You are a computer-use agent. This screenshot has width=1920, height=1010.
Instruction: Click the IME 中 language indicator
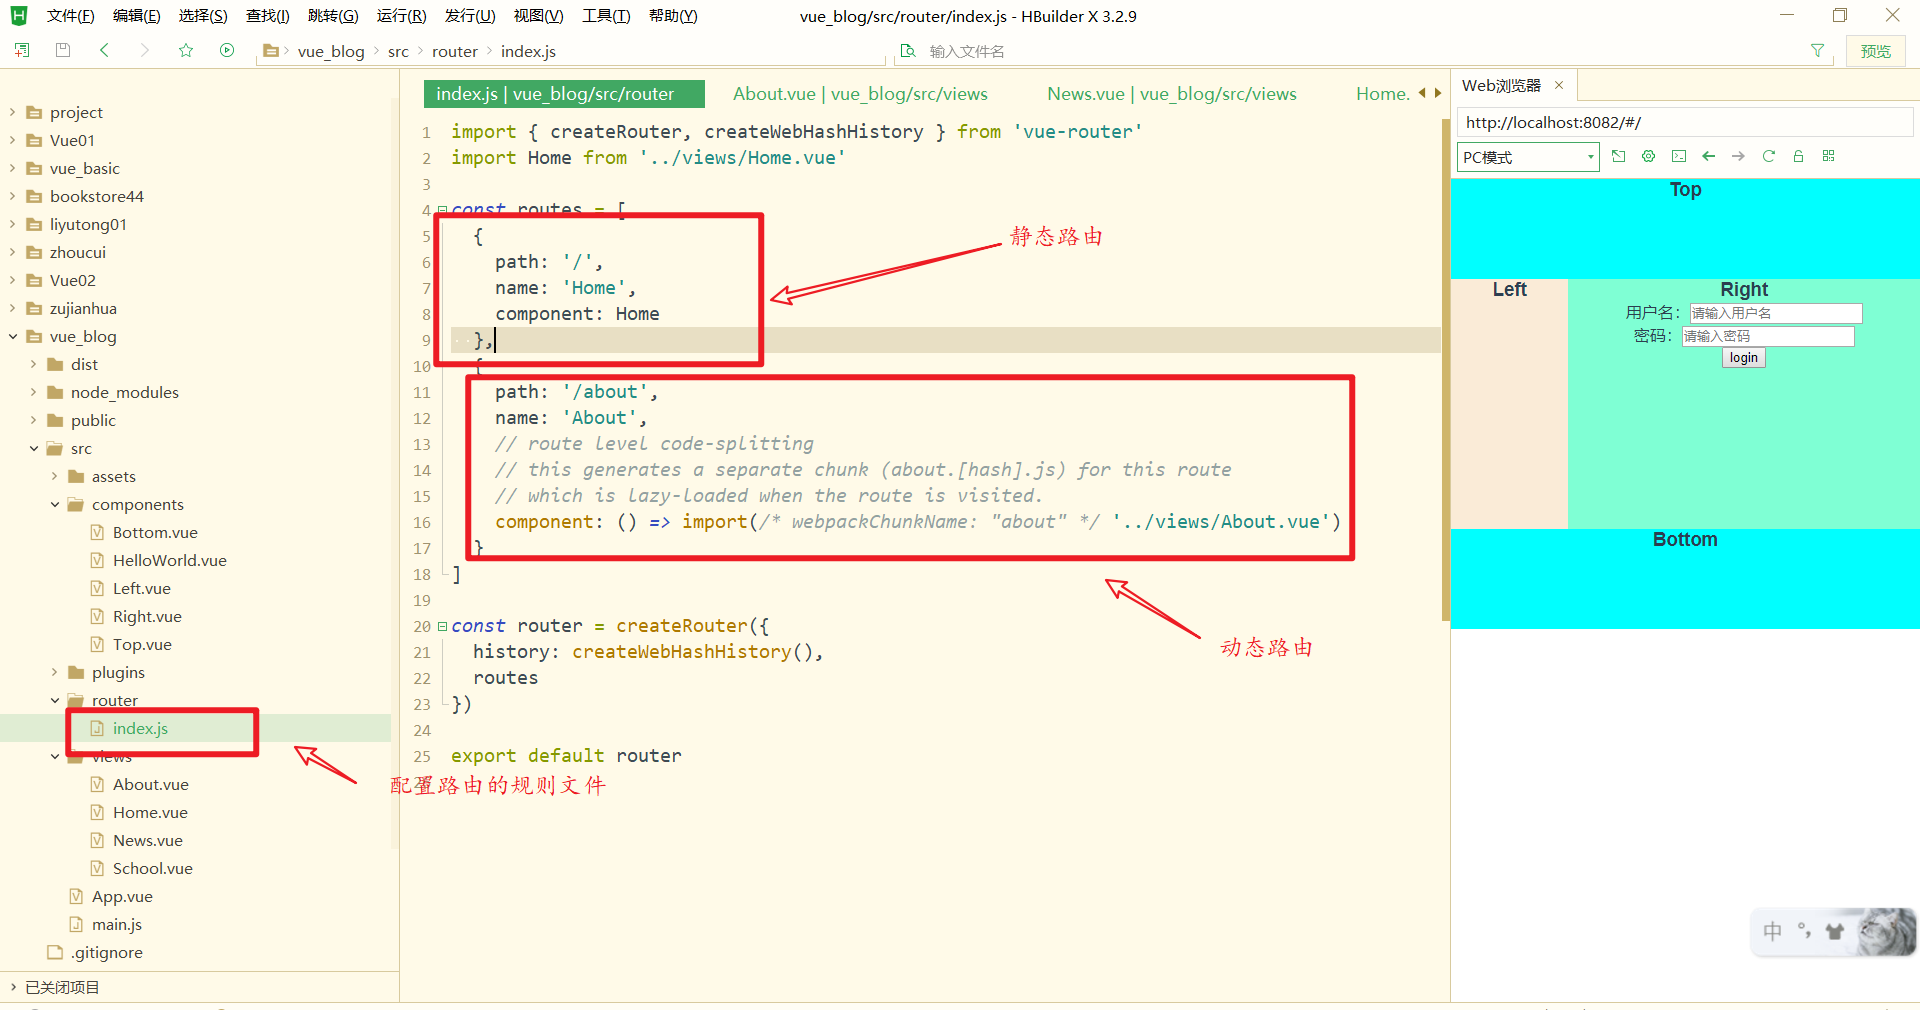1772,932
